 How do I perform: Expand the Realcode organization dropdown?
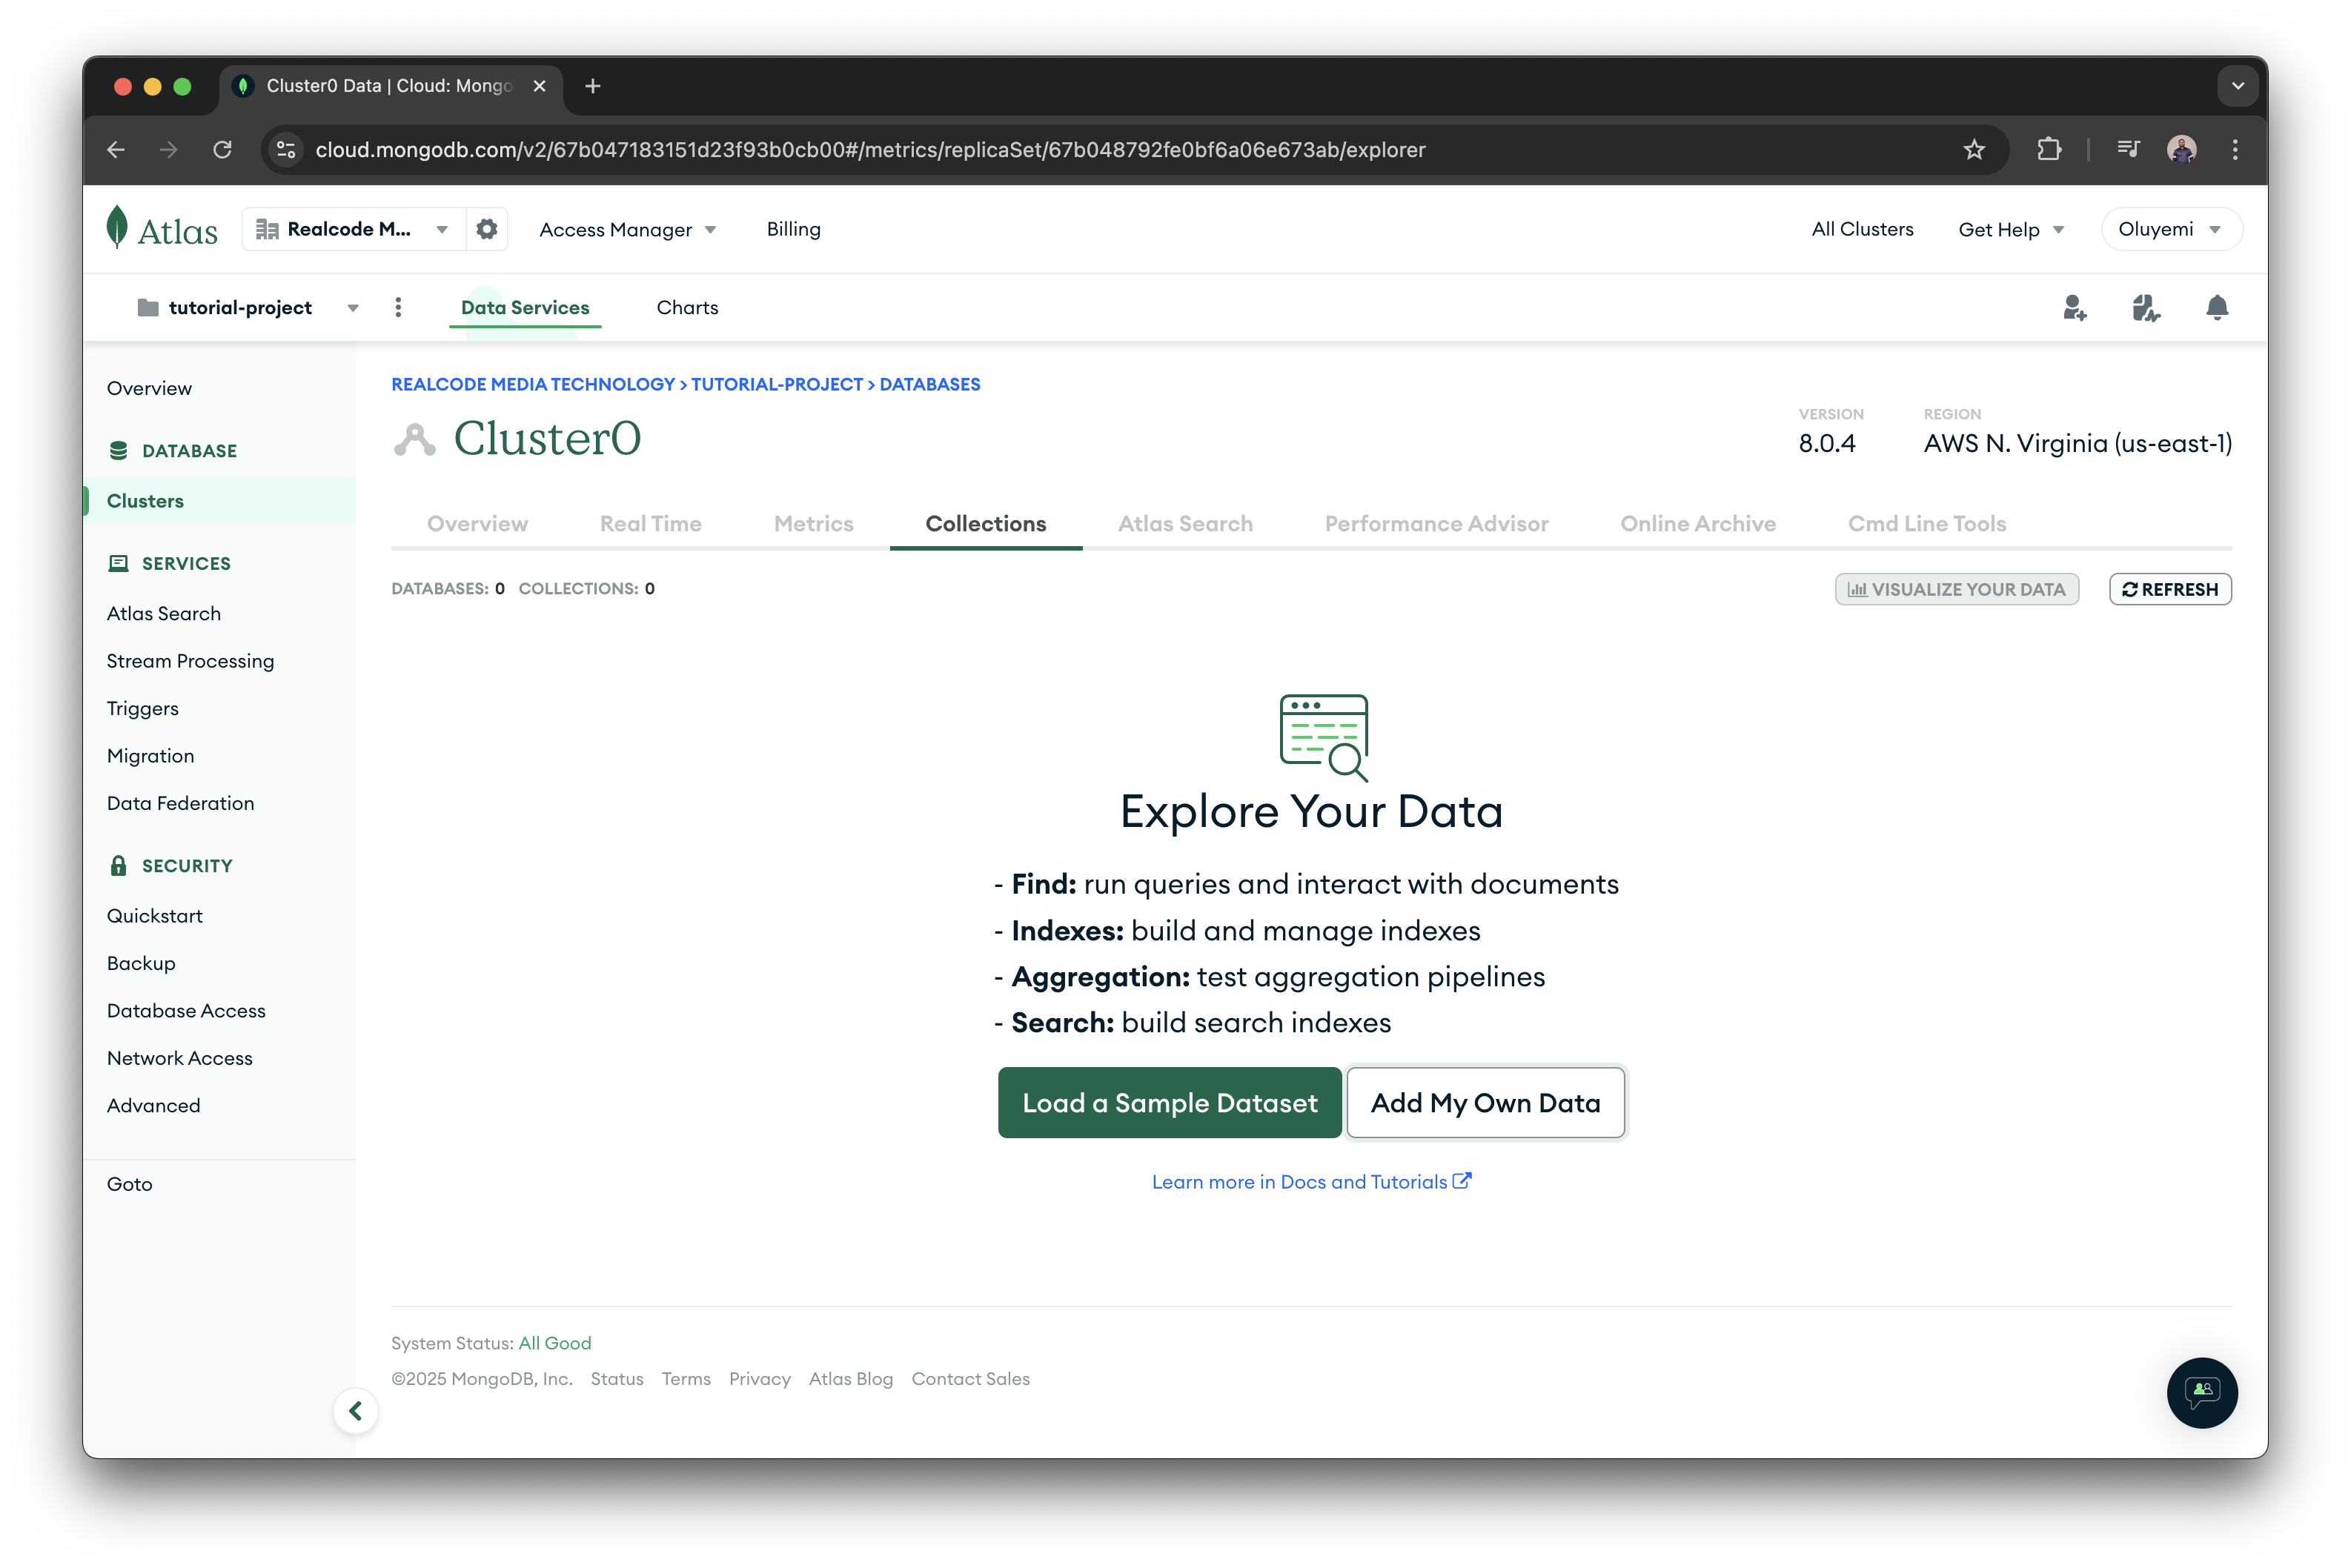pos(441,228)
